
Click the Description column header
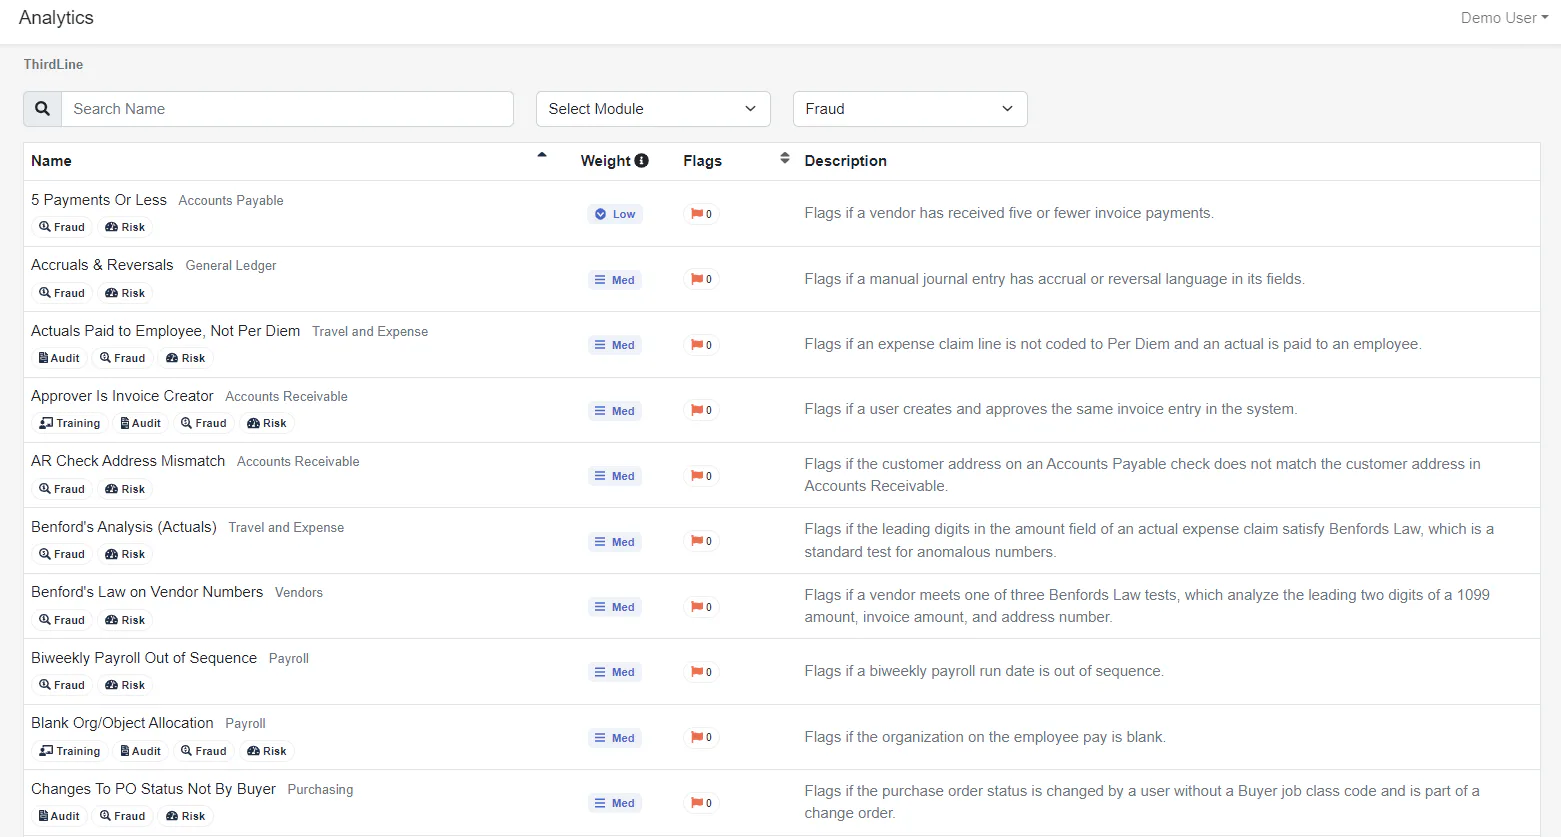click(846, 161)
